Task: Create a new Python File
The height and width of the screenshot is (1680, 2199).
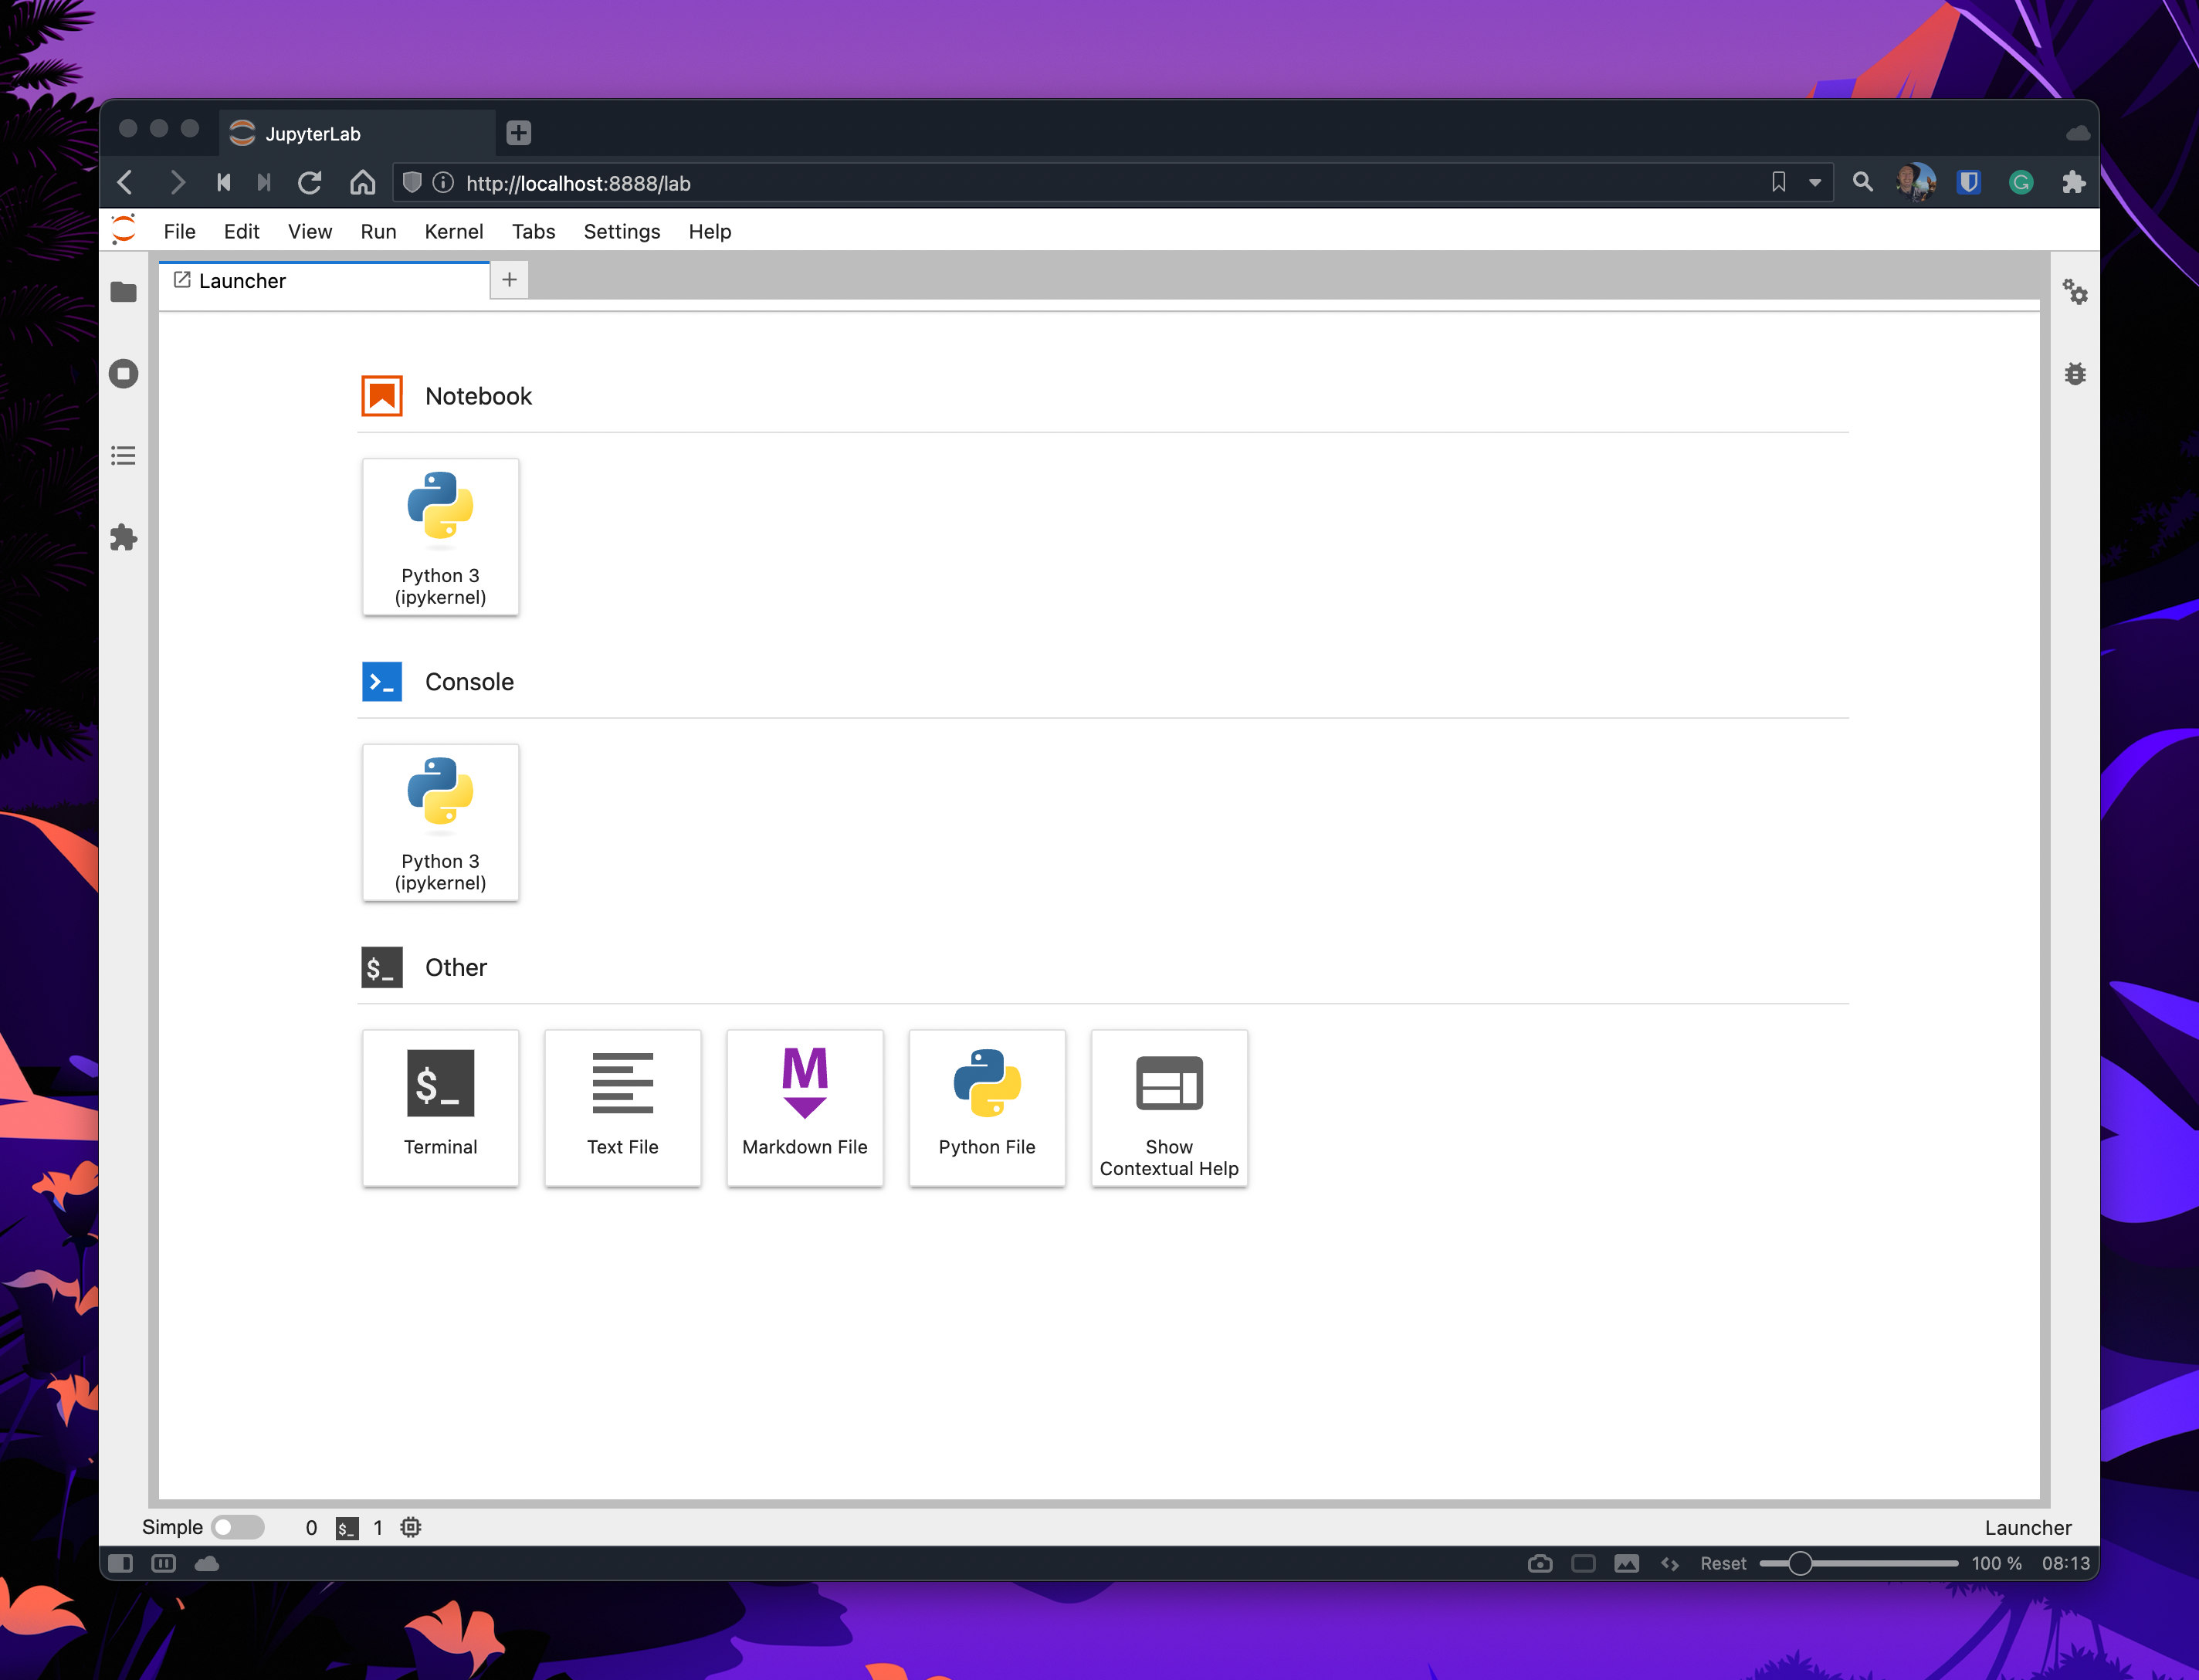Action: pyautogui.click(x=987, y=1107)
